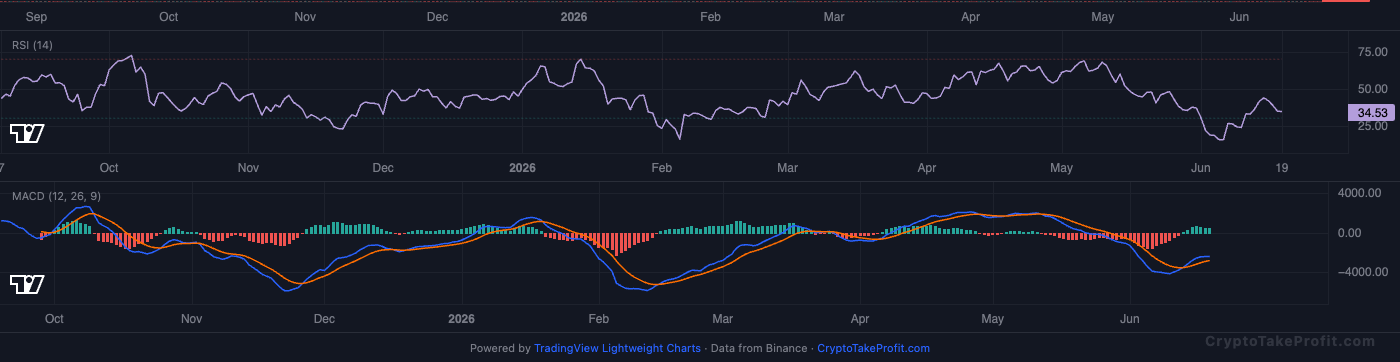This screenshot has height=362, width=1400.
Task: Click the Data from Binance footer text
Action: coord(758,349)
